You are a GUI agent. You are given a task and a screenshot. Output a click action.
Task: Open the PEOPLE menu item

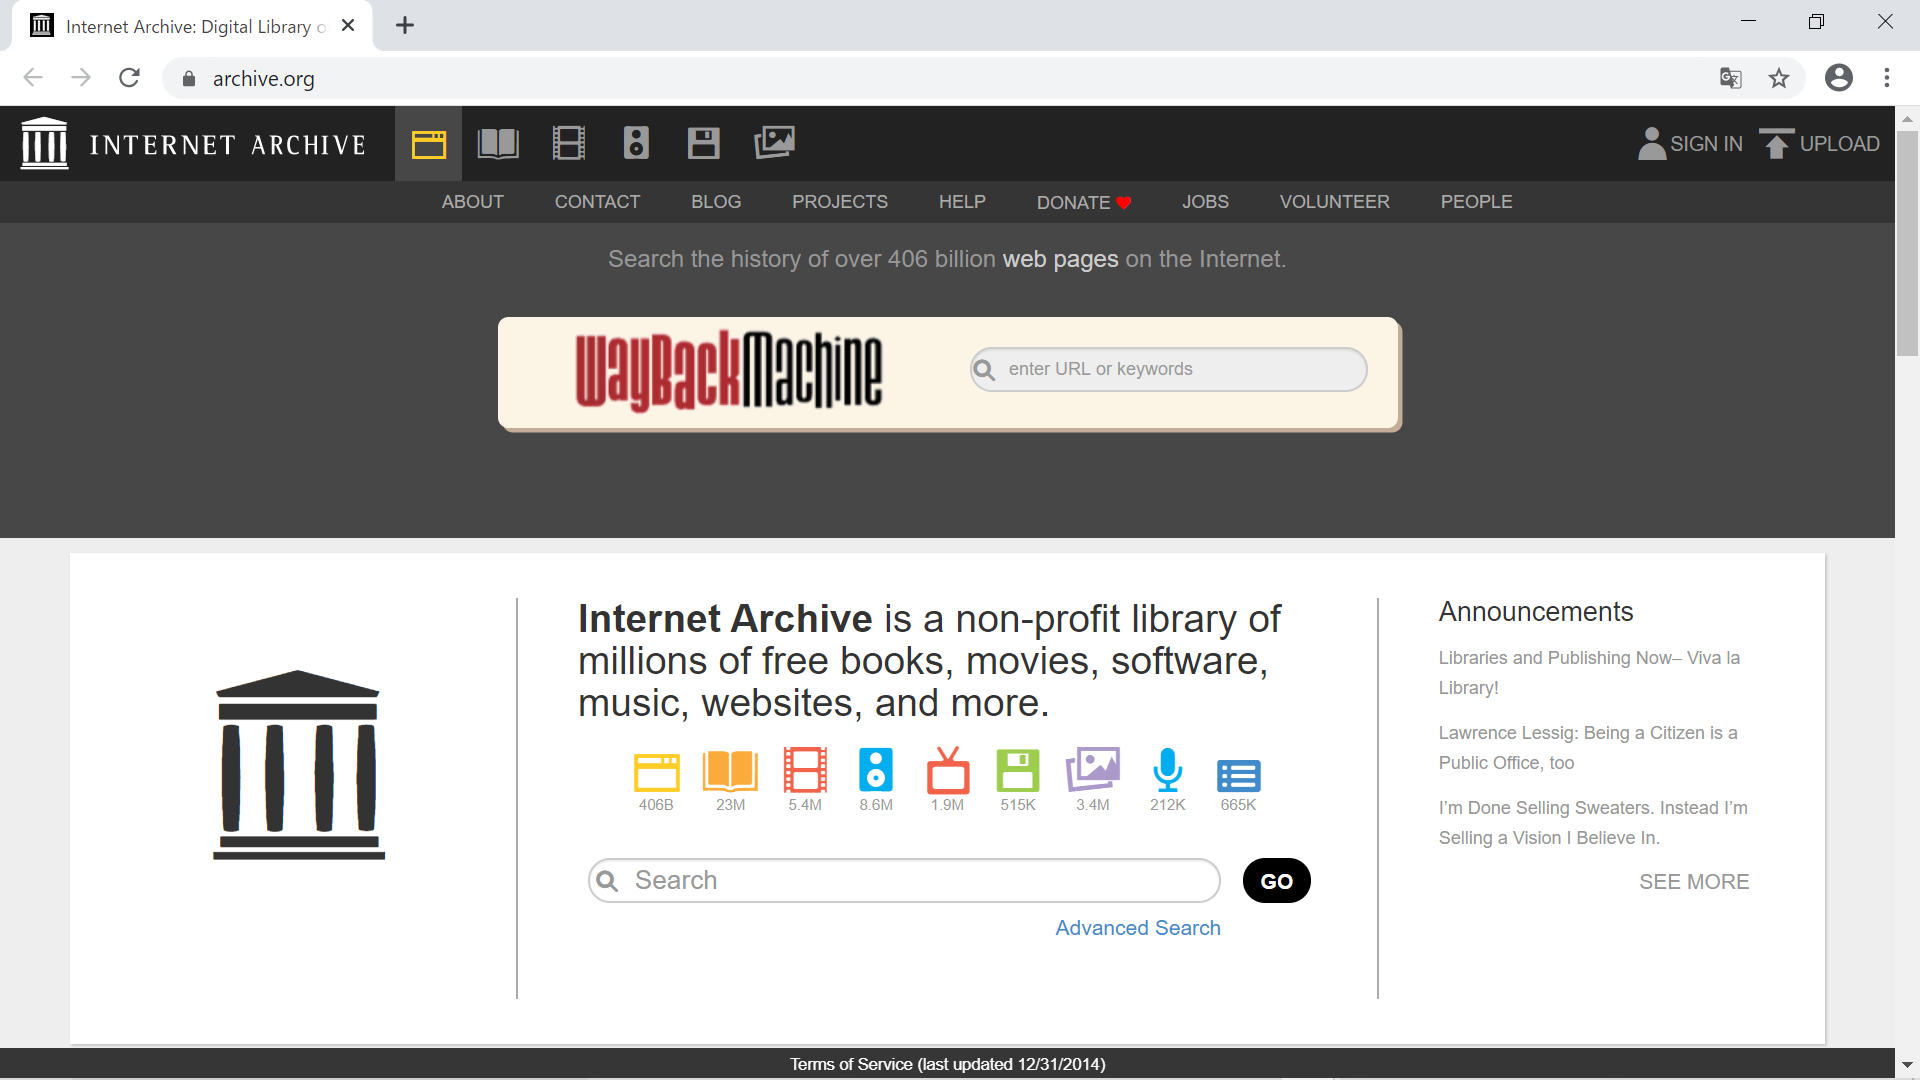pos(1476,202)
